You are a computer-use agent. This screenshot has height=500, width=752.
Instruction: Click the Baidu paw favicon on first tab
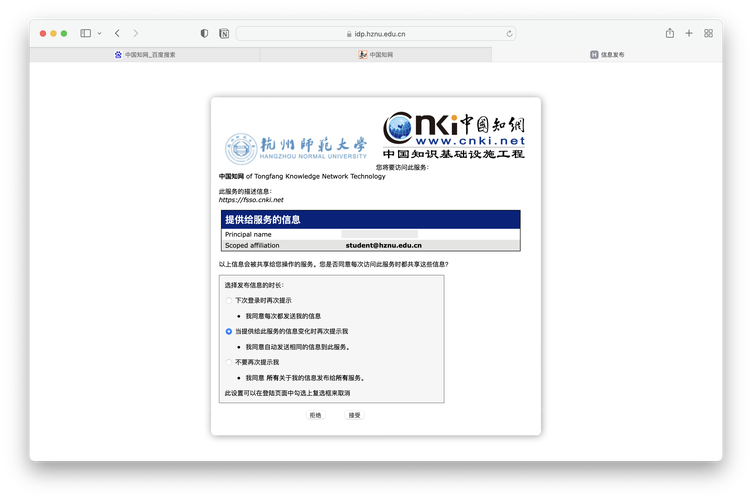pos(118,55)
